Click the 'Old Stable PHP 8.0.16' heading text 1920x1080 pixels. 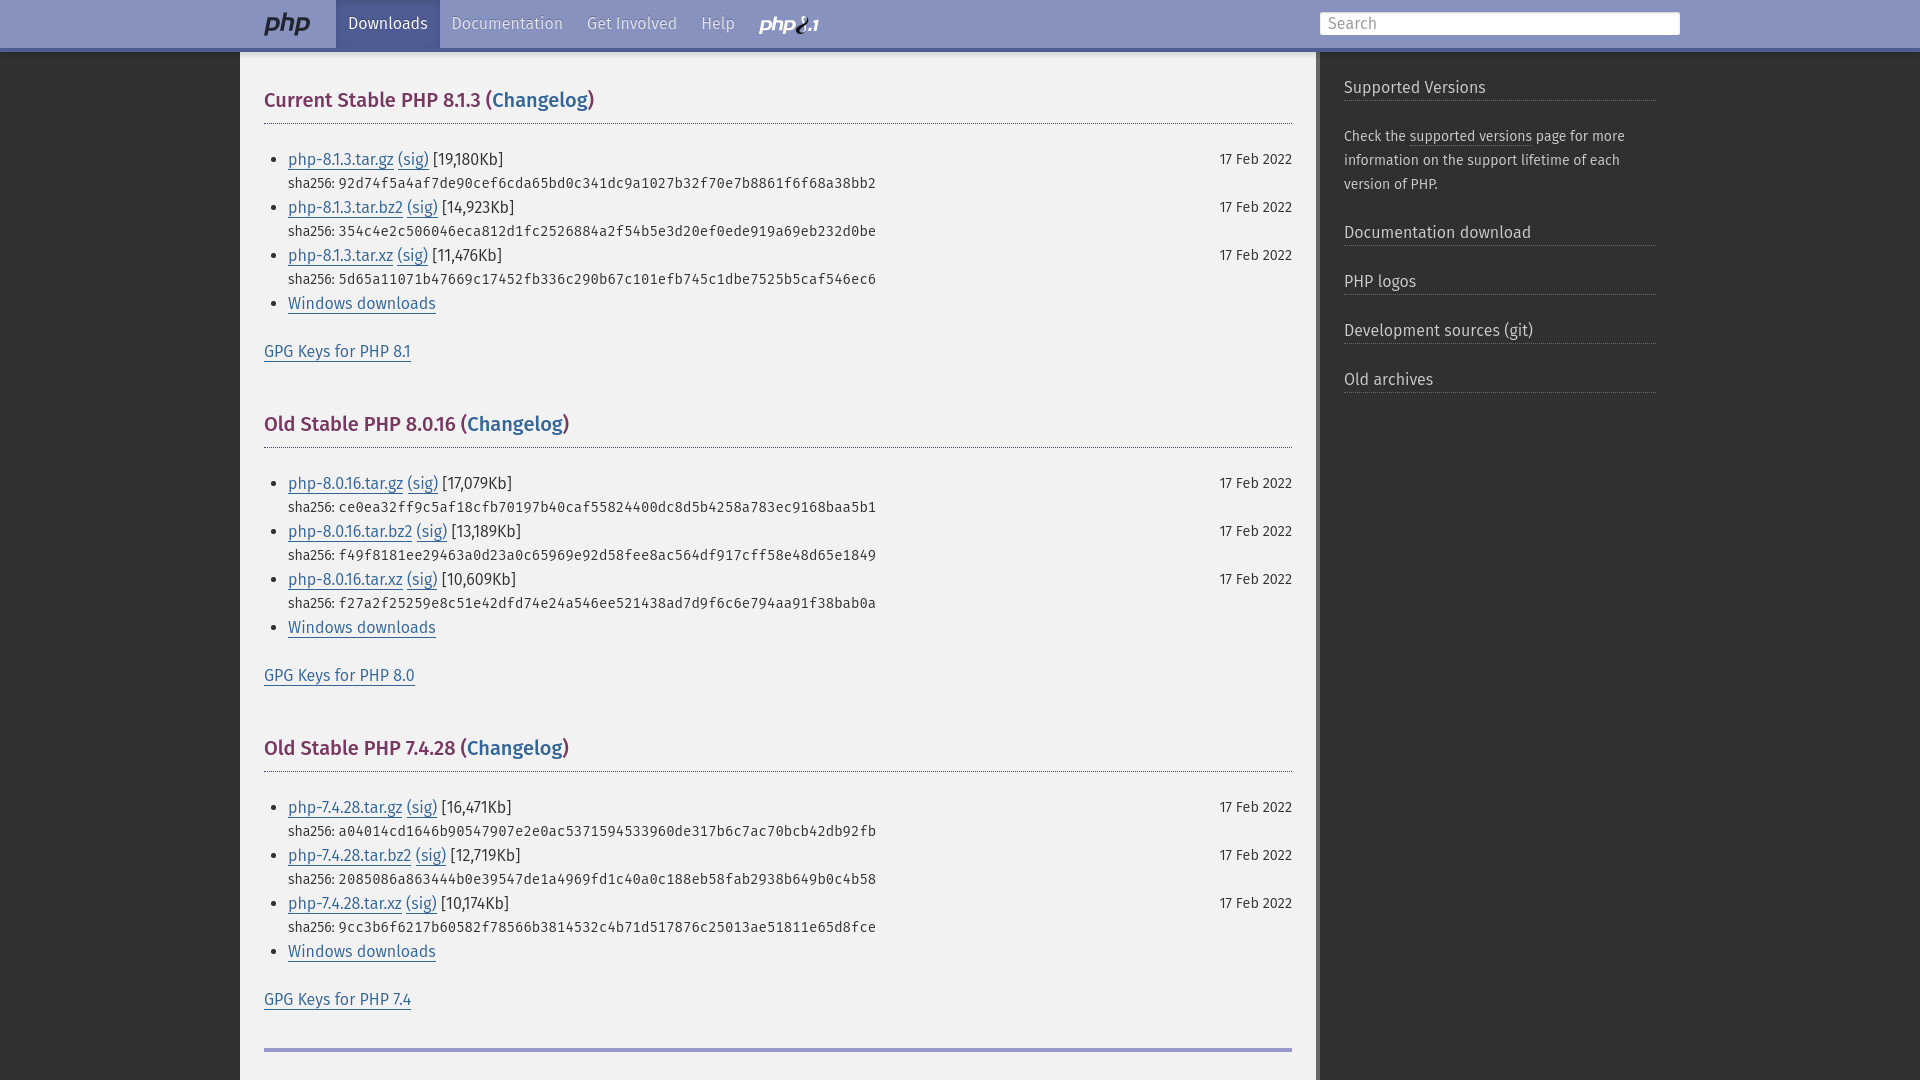pos(360,424)
